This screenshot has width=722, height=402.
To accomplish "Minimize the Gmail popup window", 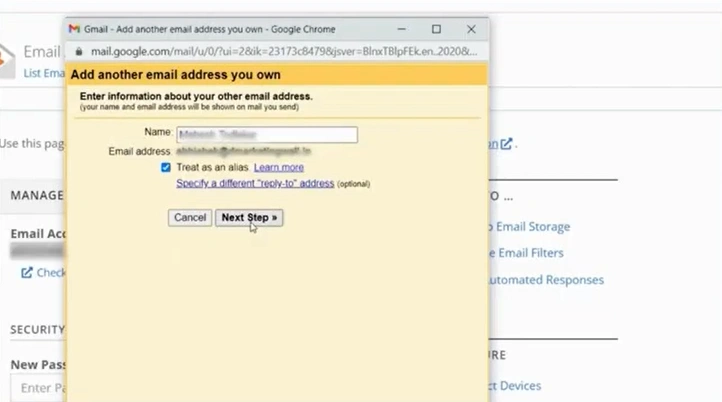I will pyautogui.click(x=402, y=29).
